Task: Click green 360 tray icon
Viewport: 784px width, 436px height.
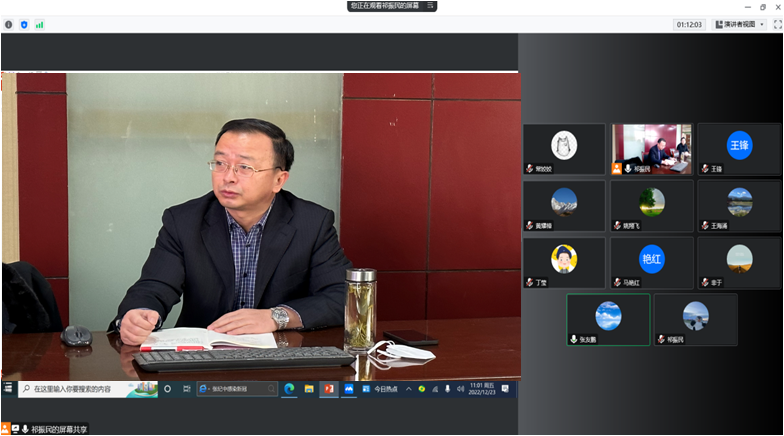Action: (422, 388)
